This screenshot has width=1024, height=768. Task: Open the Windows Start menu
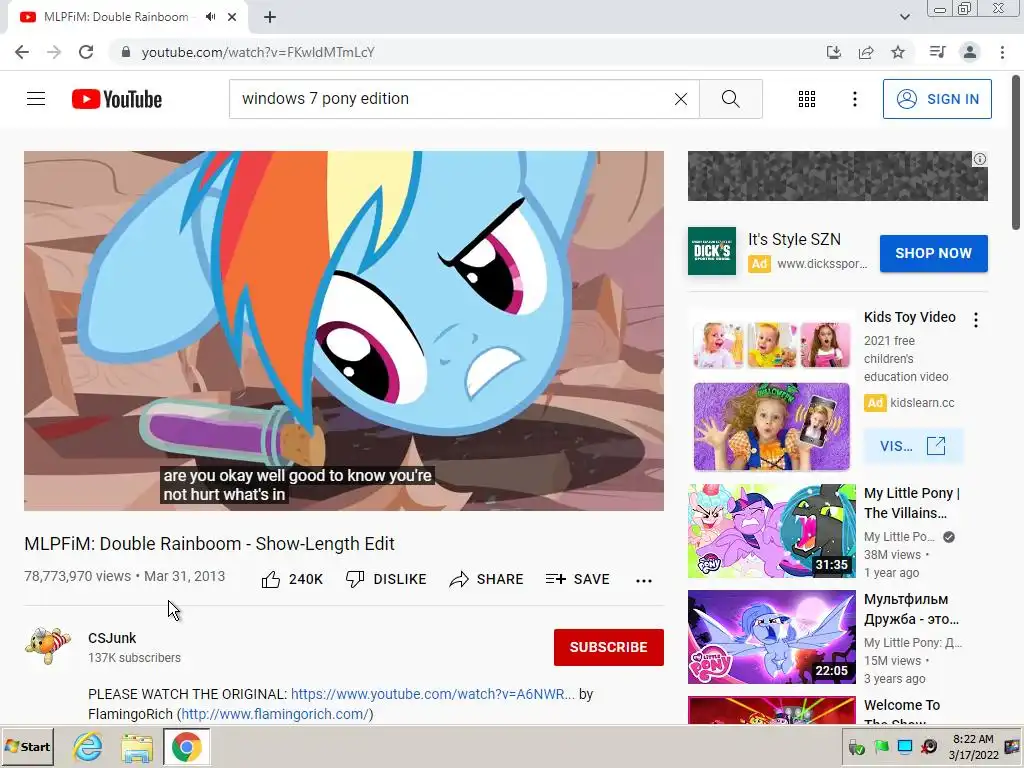pos(27,746)
